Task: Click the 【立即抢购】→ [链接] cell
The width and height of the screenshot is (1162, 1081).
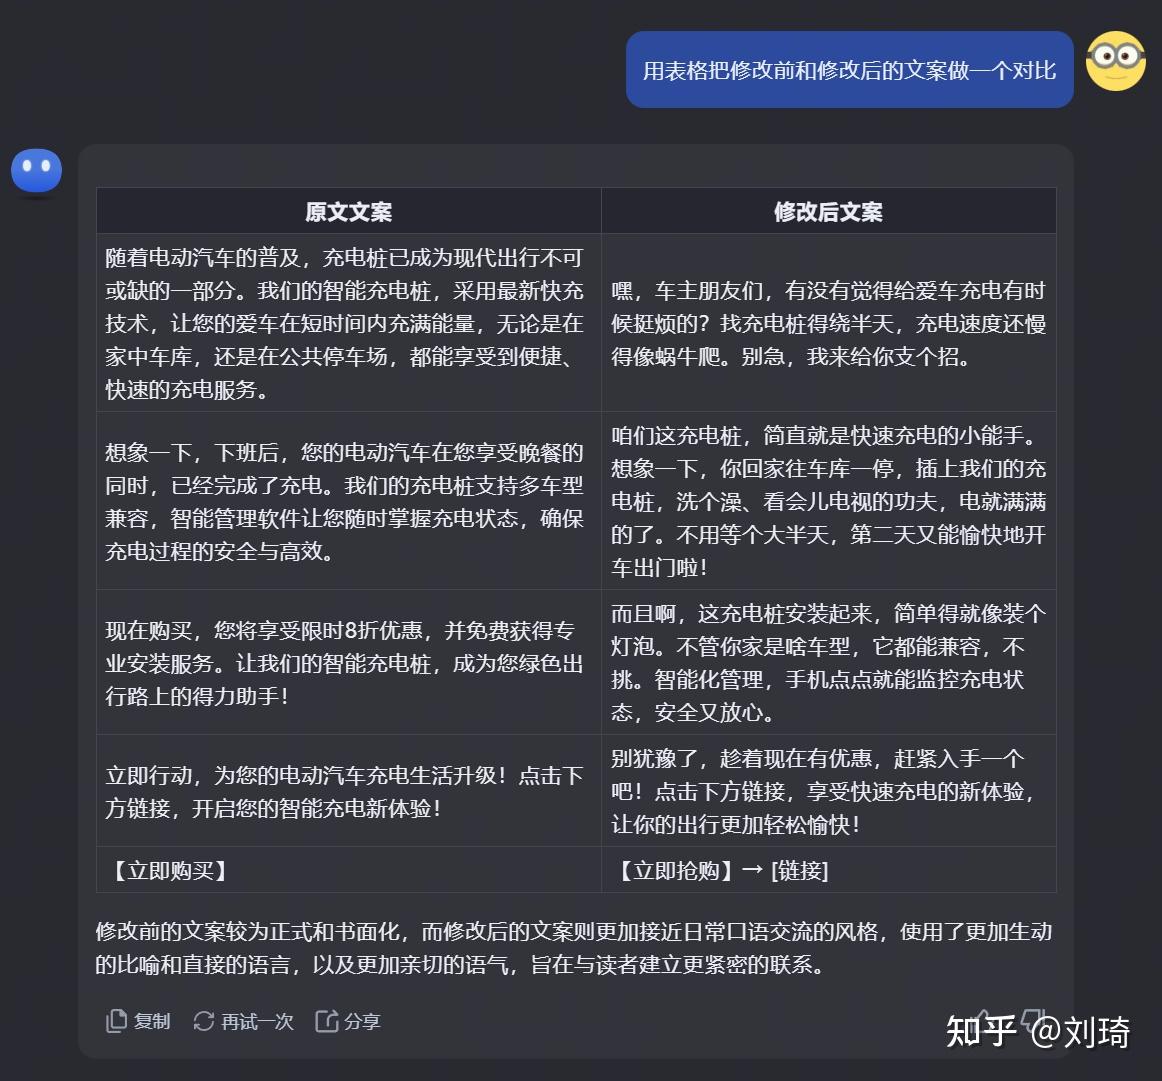Action: pos(829,870)
